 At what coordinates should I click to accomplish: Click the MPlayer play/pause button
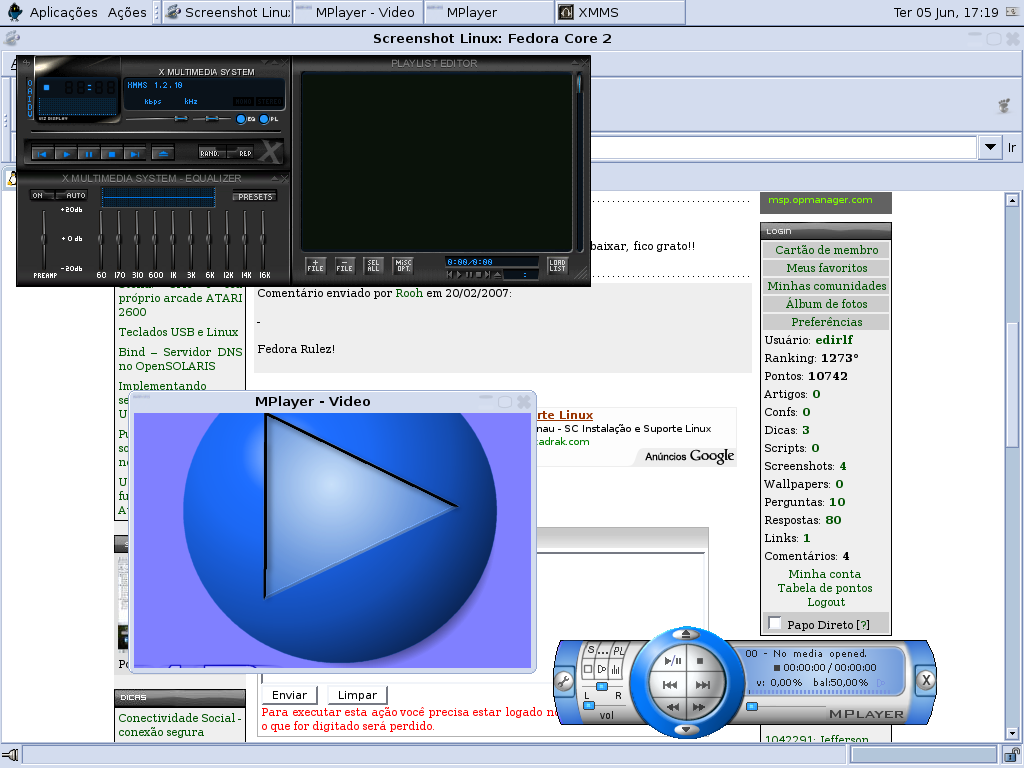pos(672,660)
